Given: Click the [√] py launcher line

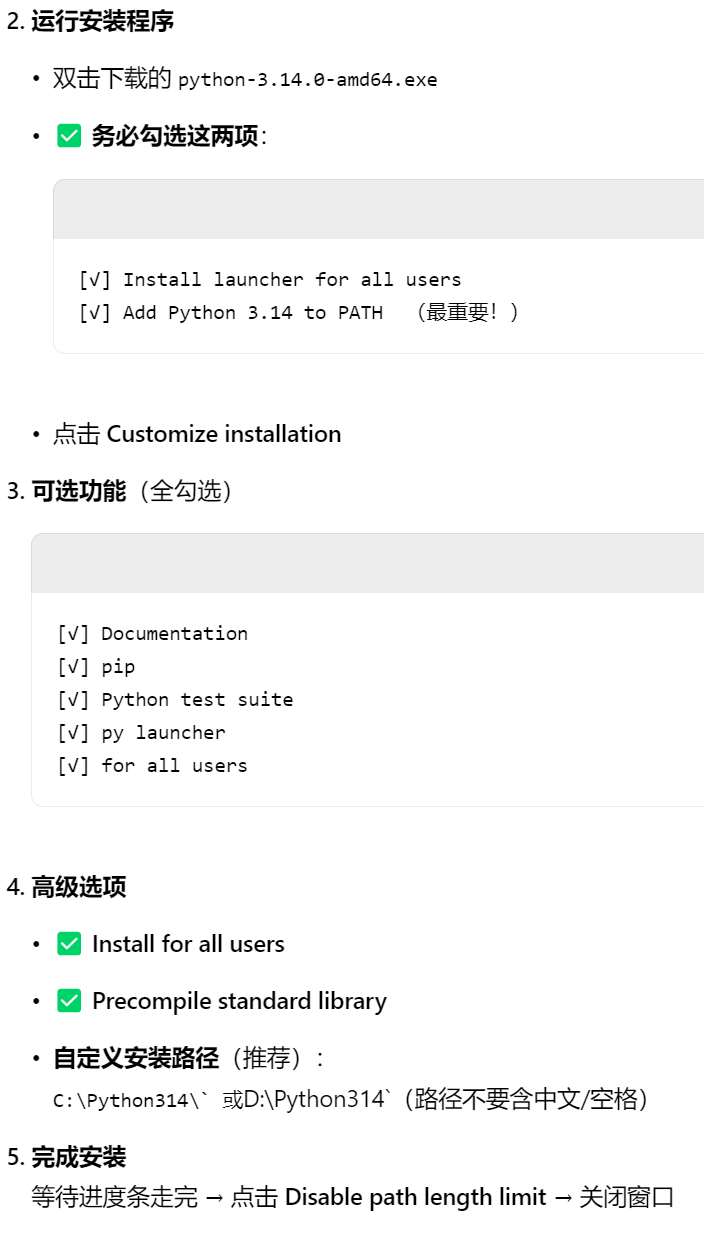Looking at the screenshot, I should [142, 732].
